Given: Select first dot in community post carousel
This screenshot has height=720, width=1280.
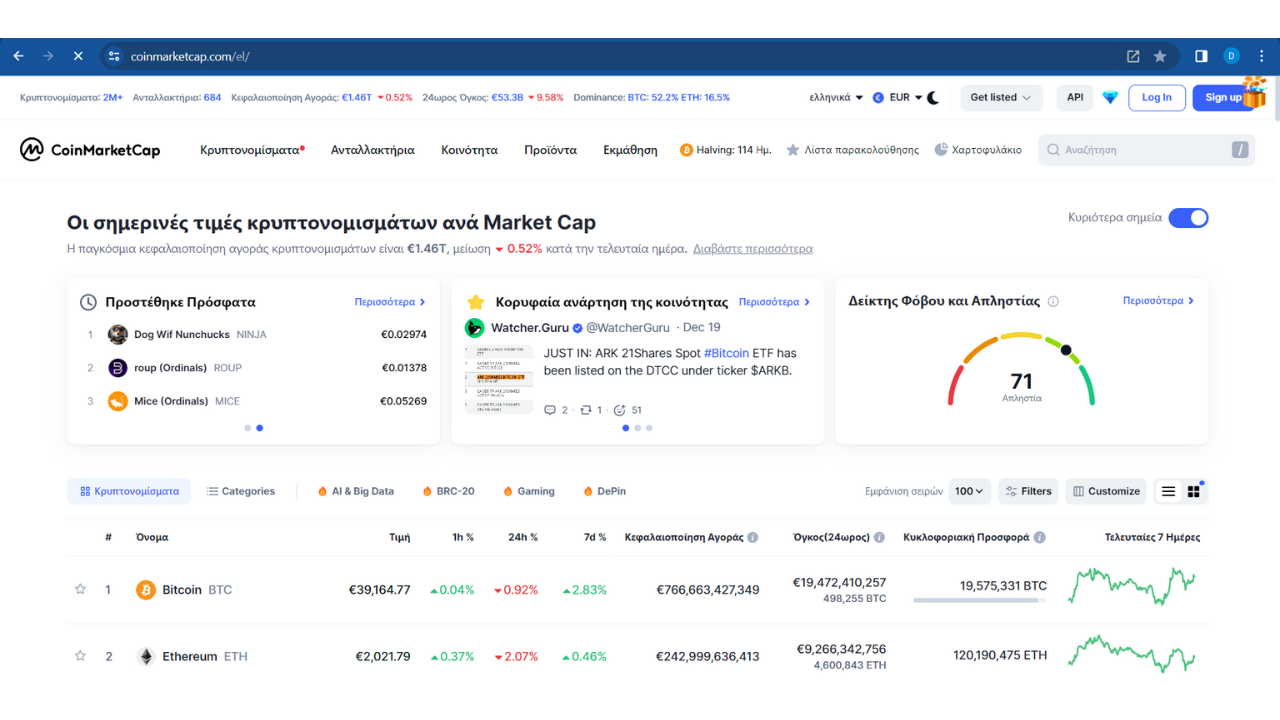Looking at the screenshot, I should 626,428.
